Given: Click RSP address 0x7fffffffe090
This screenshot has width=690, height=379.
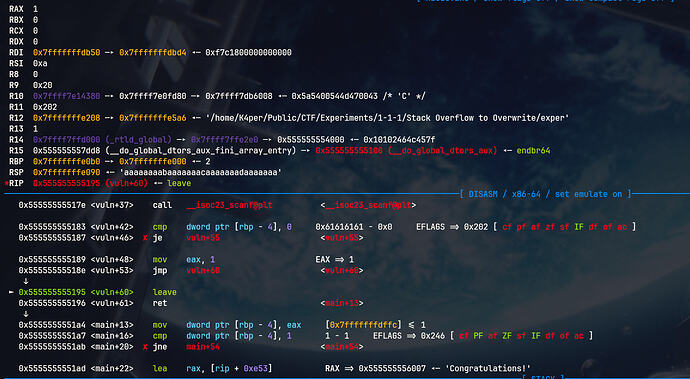Looking at the screenshot, I should tap(66, 172).
